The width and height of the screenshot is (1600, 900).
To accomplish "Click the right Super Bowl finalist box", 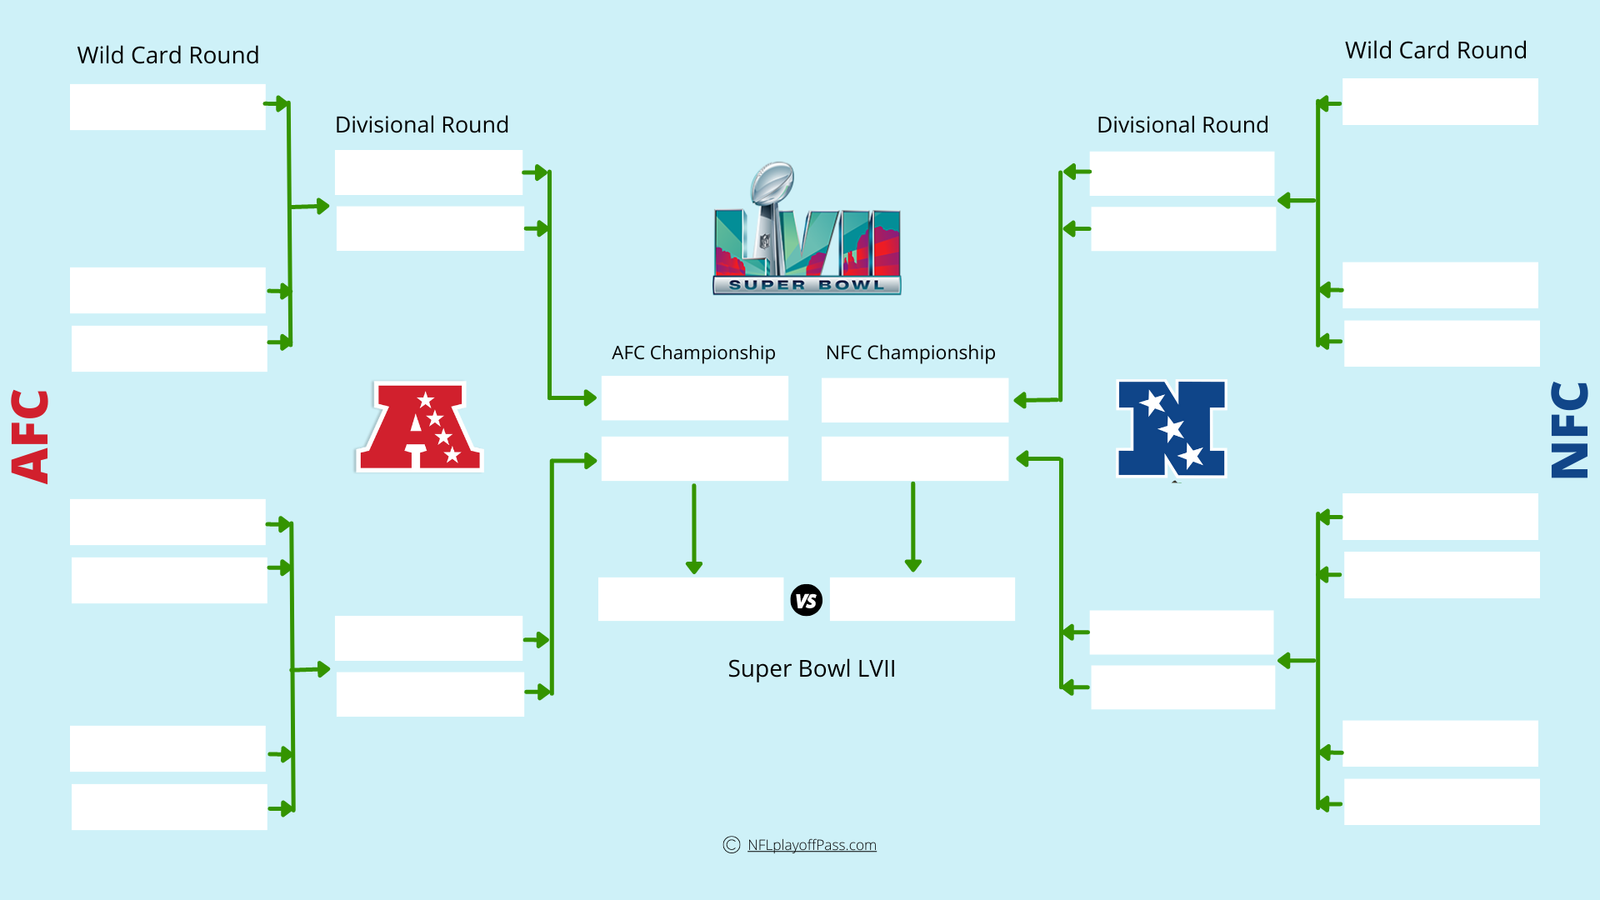I will [922, 599].
